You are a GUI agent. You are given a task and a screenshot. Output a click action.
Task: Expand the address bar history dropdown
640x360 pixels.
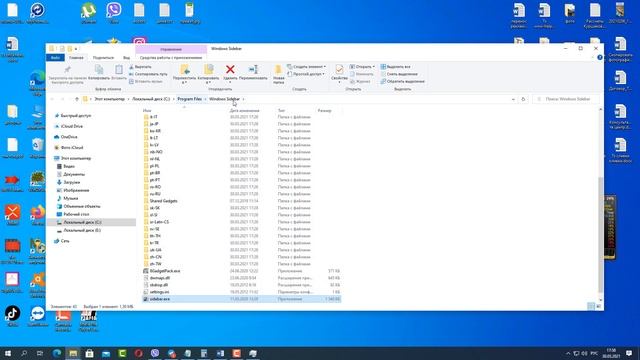click(x=513, y=99)
